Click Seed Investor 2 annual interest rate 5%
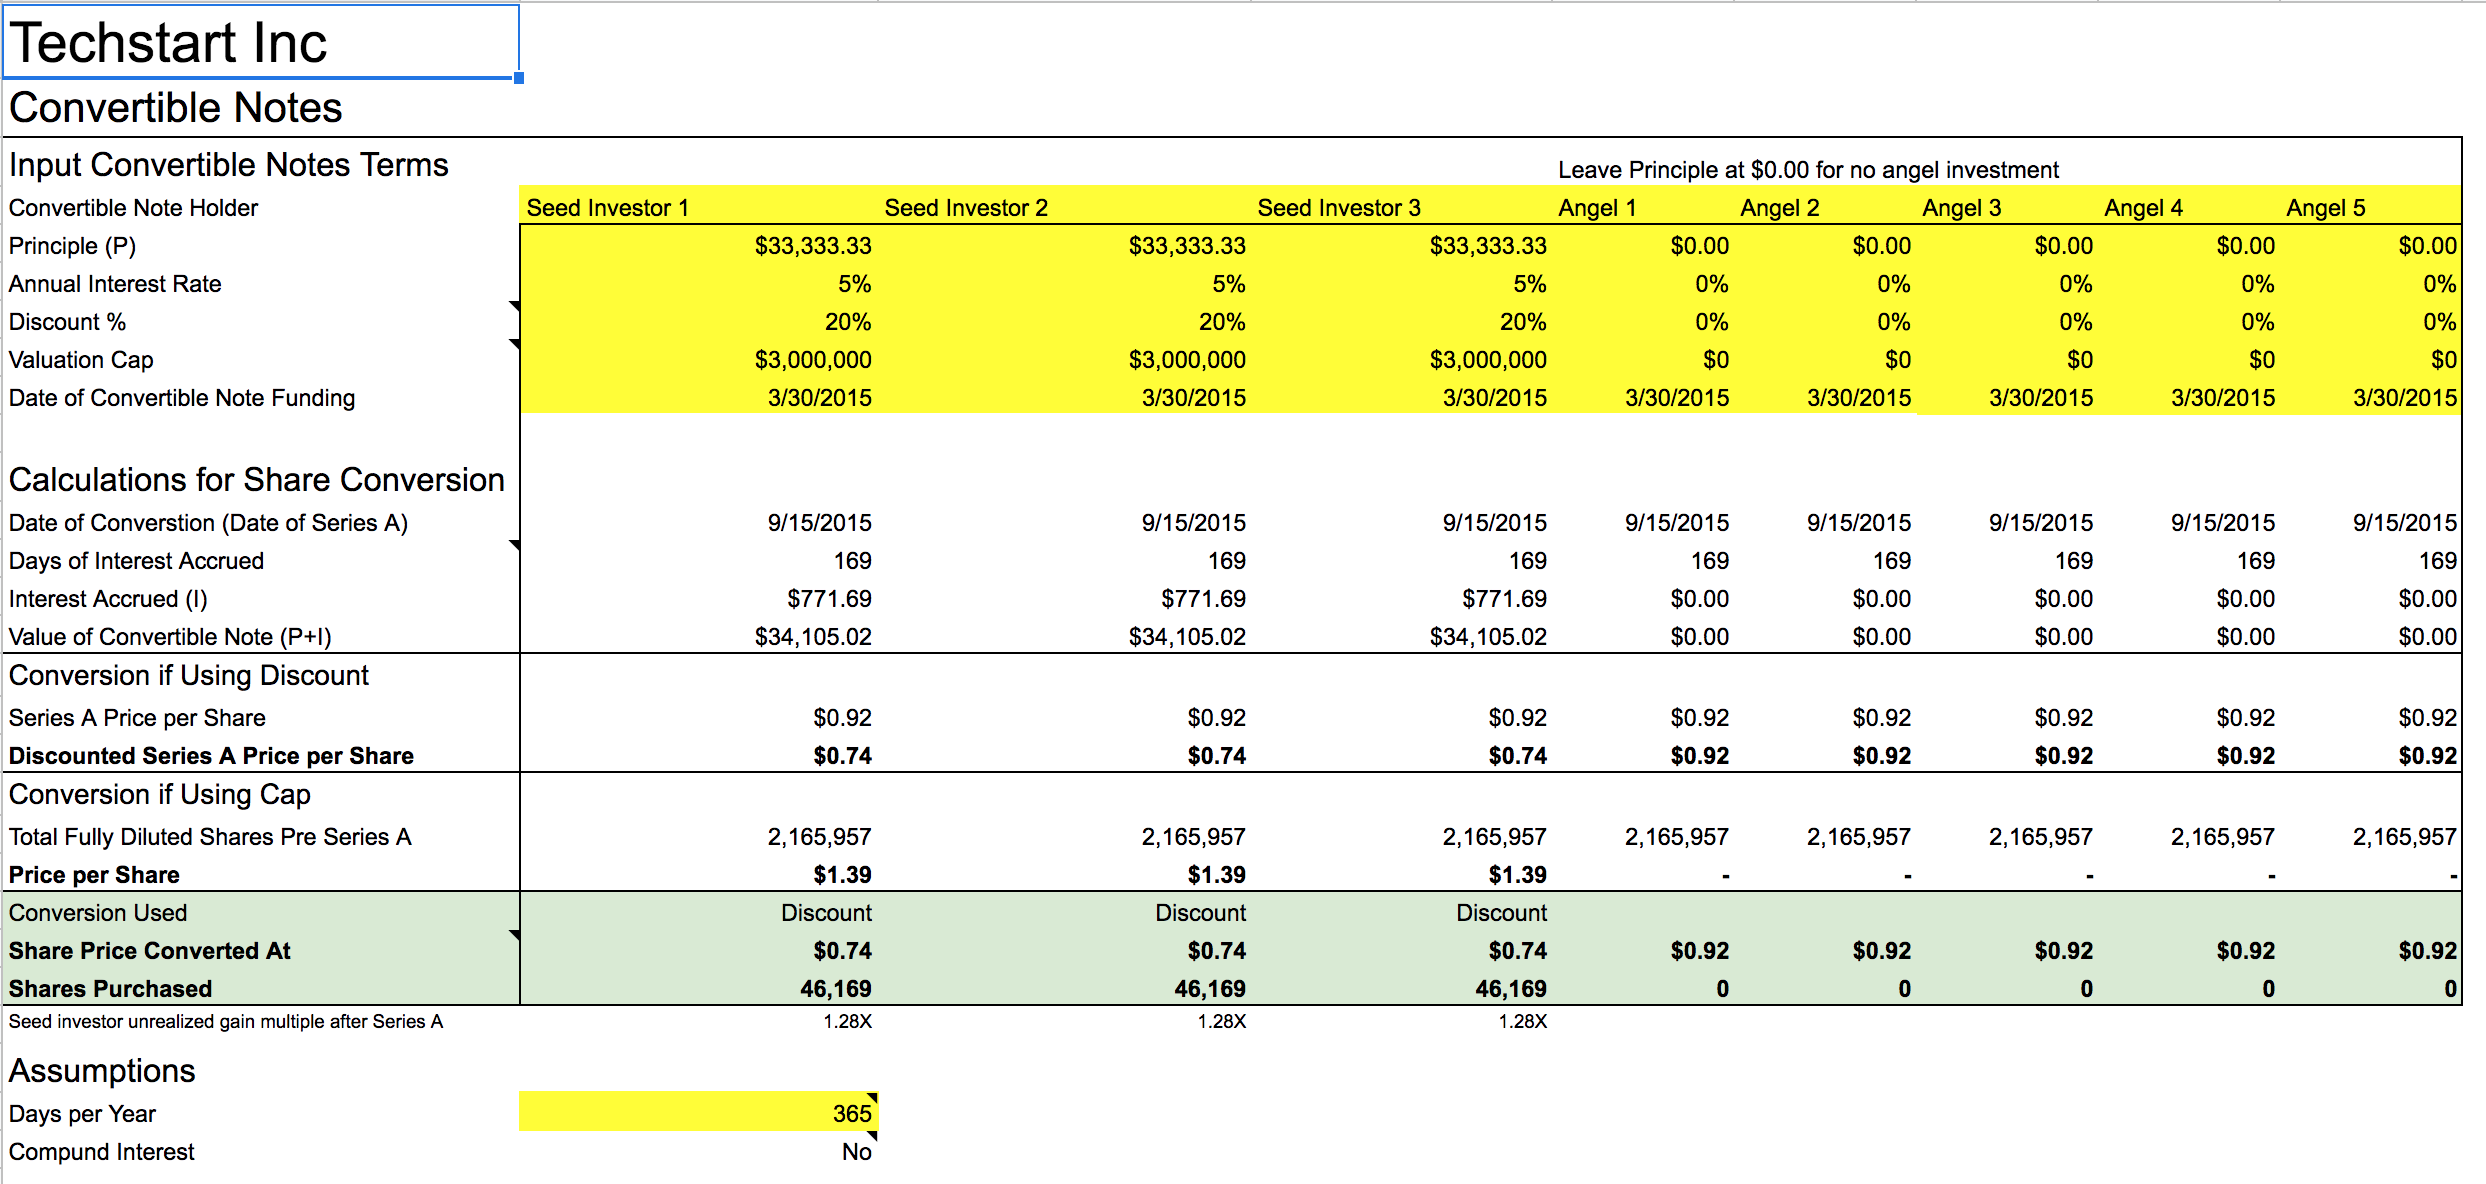The image size is (2486, 1184). (1229, 284)
